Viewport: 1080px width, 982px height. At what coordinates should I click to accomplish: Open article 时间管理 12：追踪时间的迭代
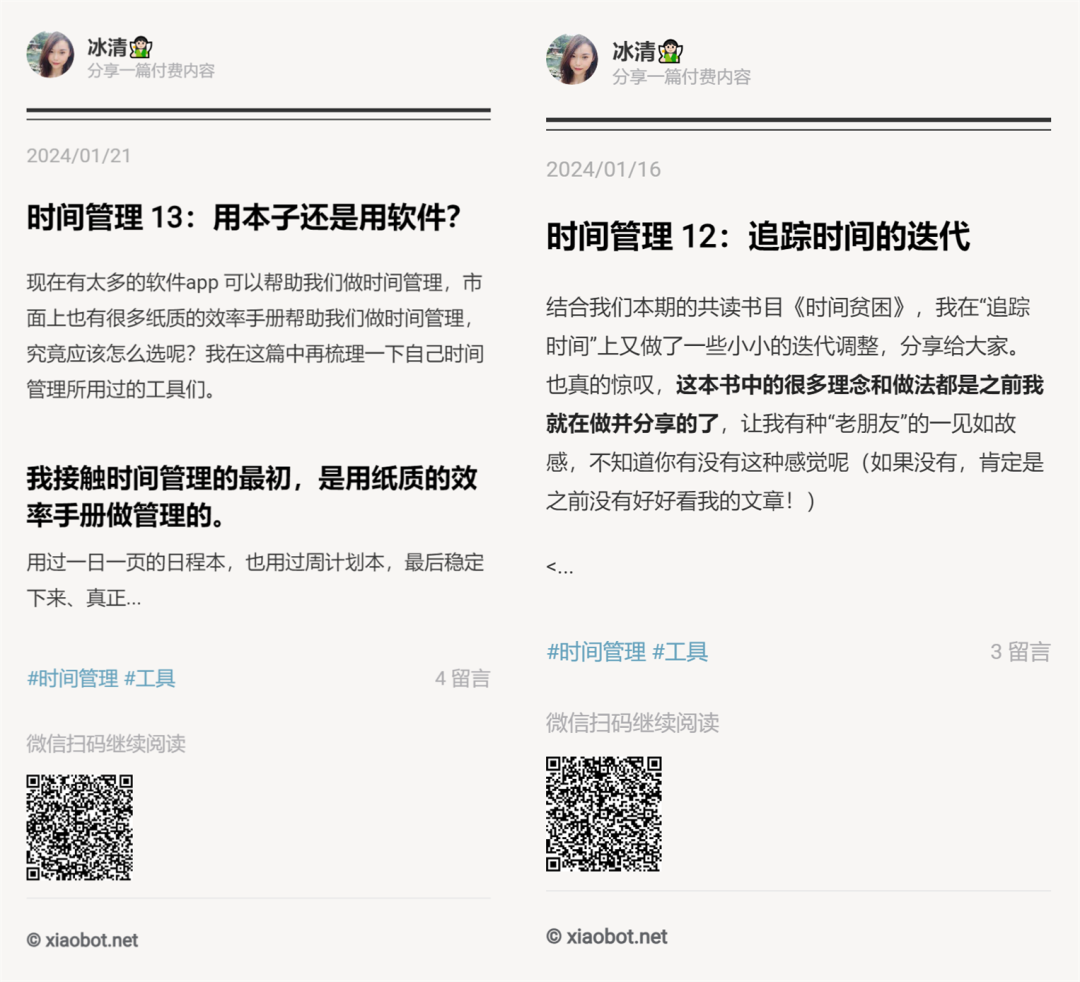coord(758,237)
